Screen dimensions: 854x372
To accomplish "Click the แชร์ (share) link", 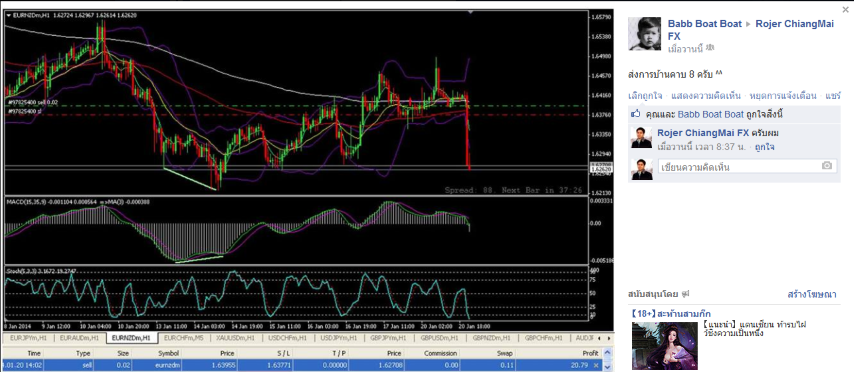I will click(x=833, y=96).
